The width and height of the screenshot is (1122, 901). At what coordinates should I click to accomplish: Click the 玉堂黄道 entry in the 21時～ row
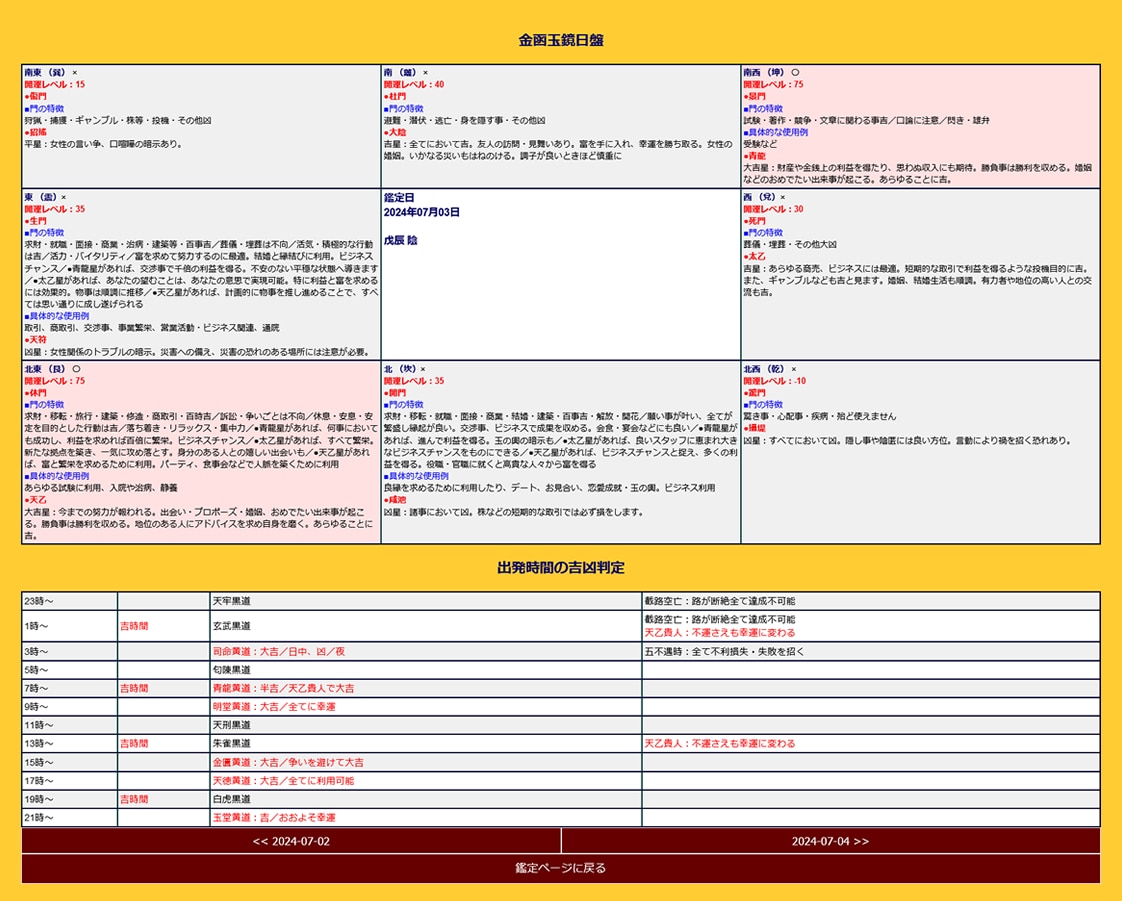point(274,818)
